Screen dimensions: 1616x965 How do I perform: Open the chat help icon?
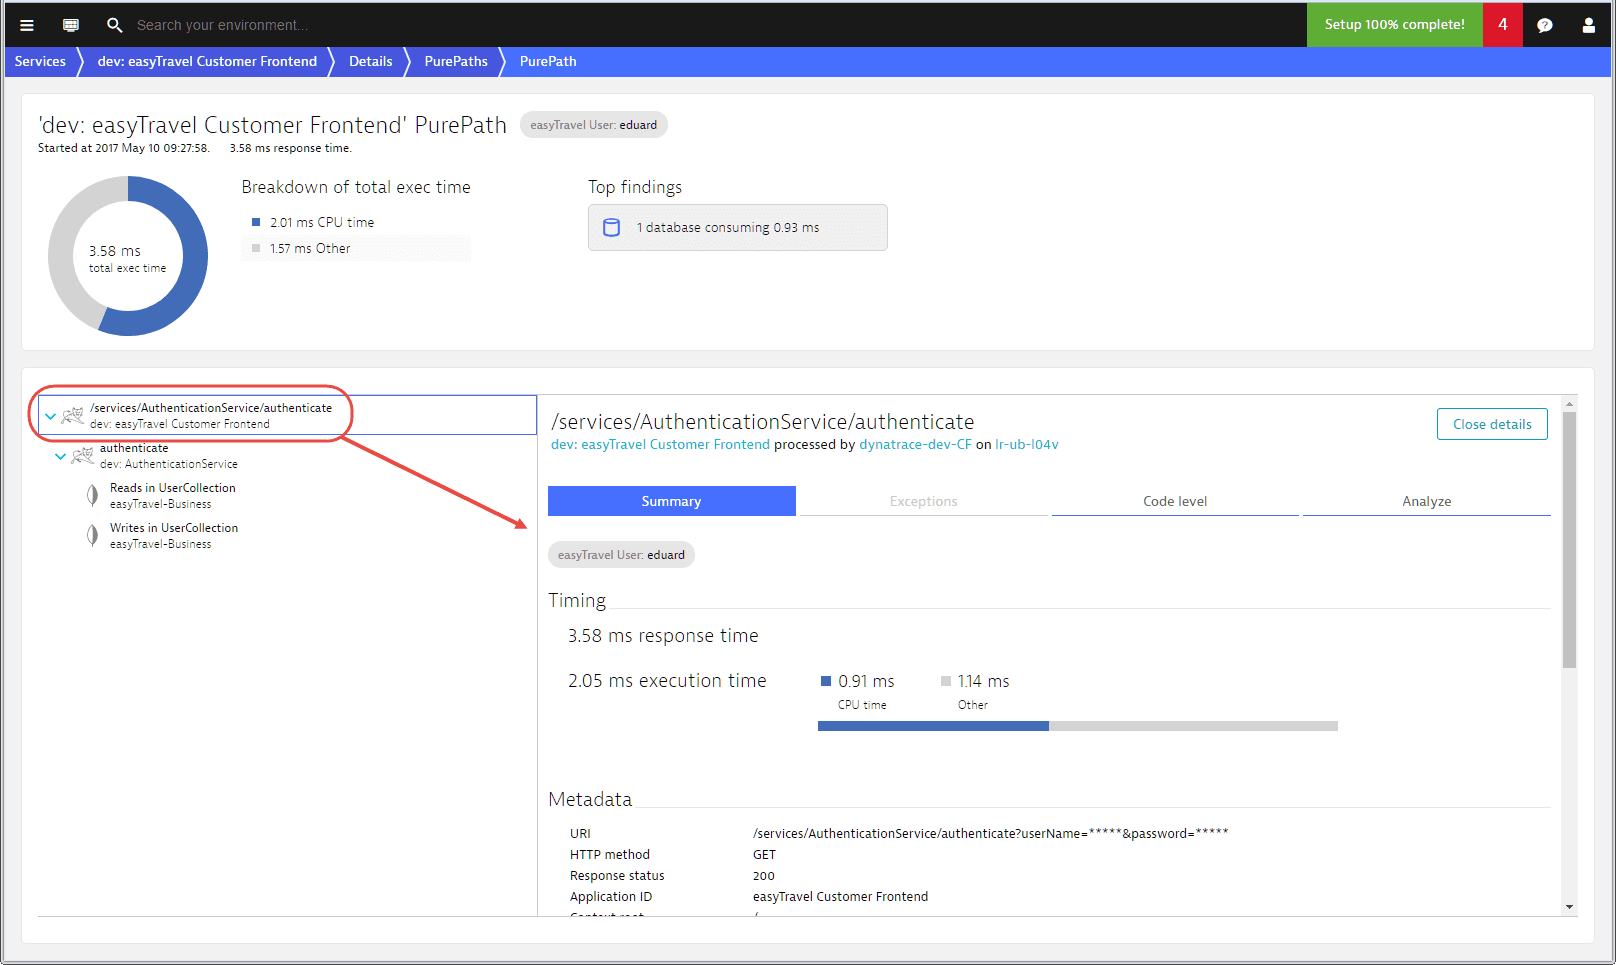coord(1545,25)
